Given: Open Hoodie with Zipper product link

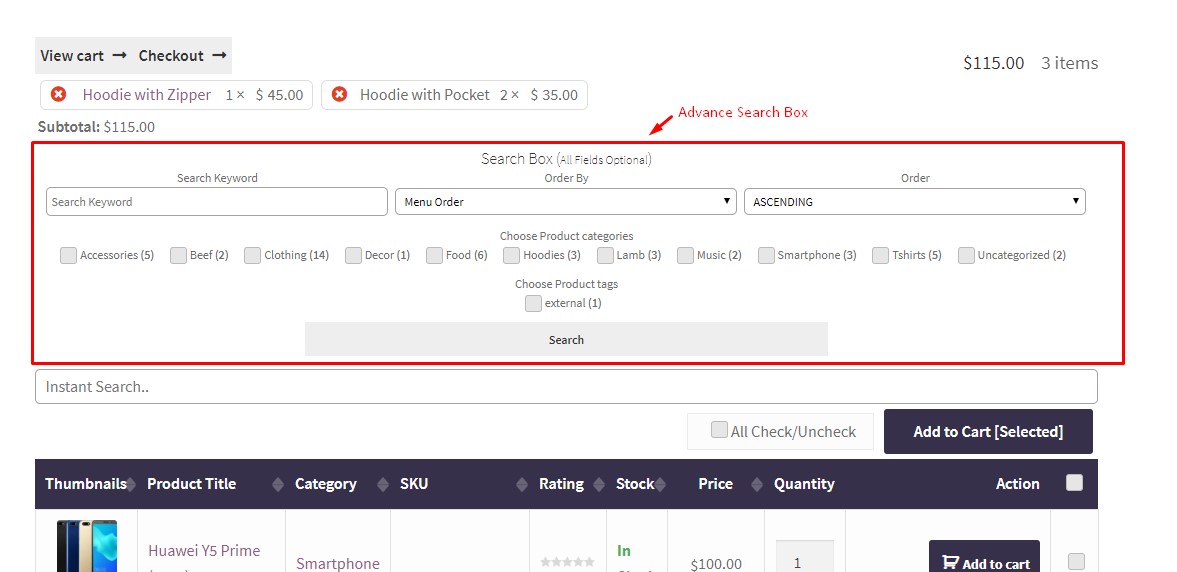Looking at the screenshot, I should pyautogui.click(x=147, y=95).
